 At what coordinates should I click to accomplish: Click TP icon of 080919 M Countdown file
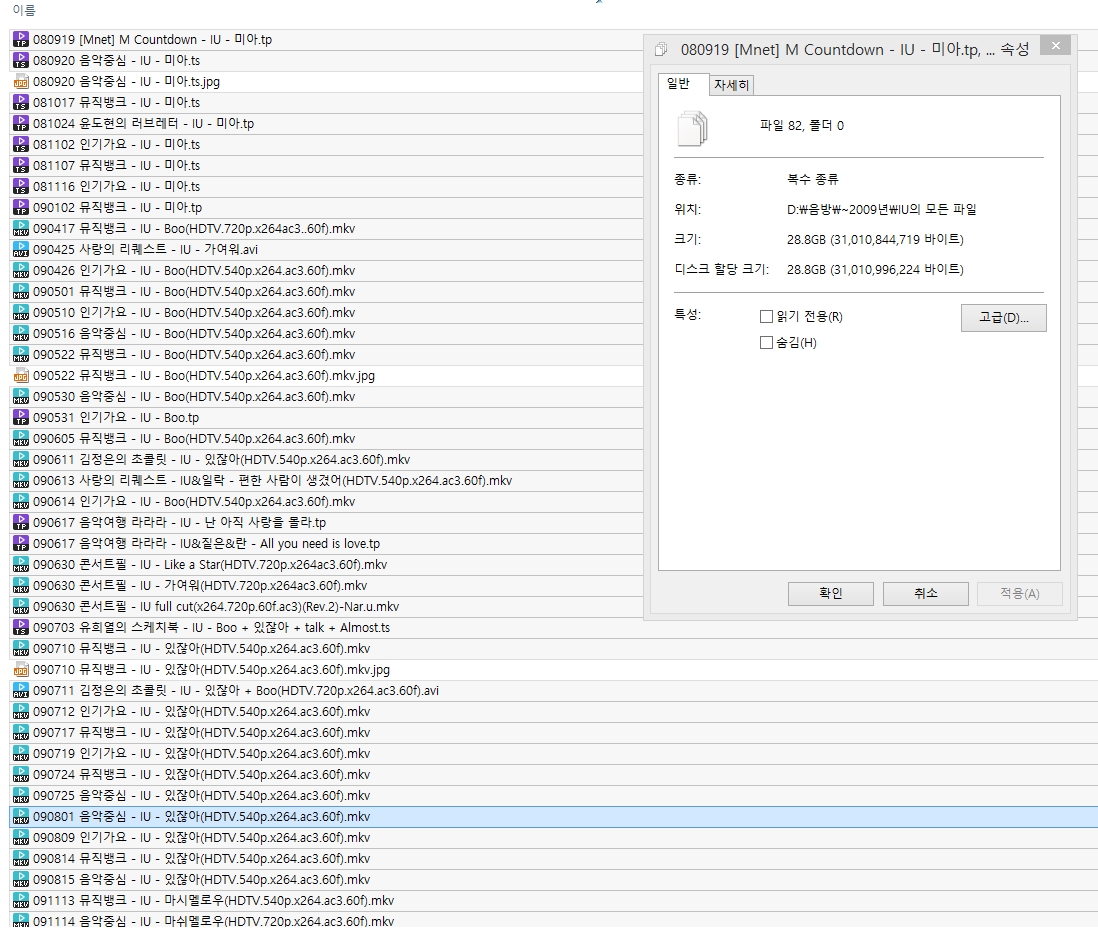(x=21, y=39)
